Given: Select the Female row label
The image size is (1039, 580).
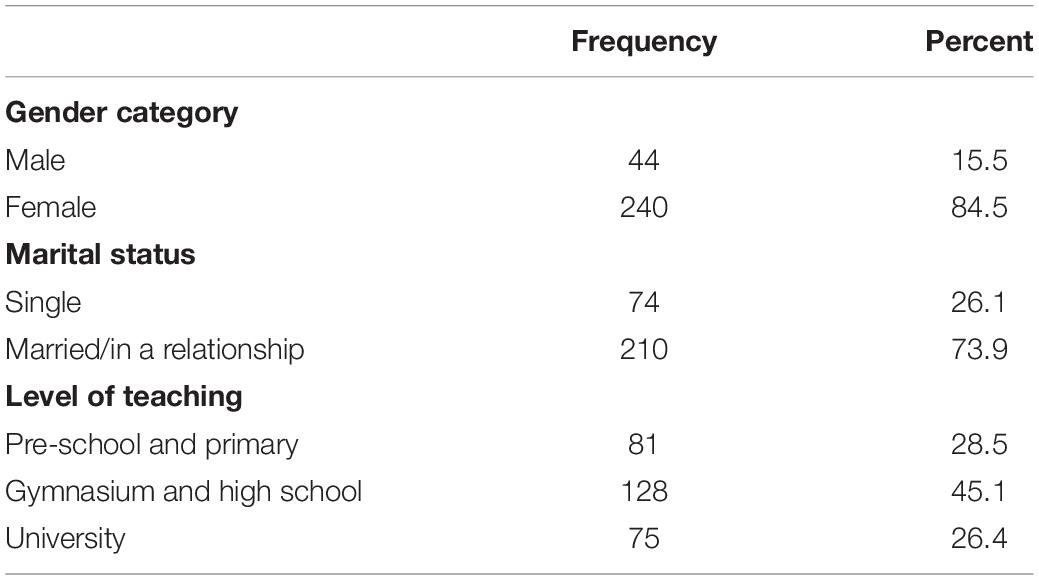Looking at the screenshot, I should click(50, 207).
